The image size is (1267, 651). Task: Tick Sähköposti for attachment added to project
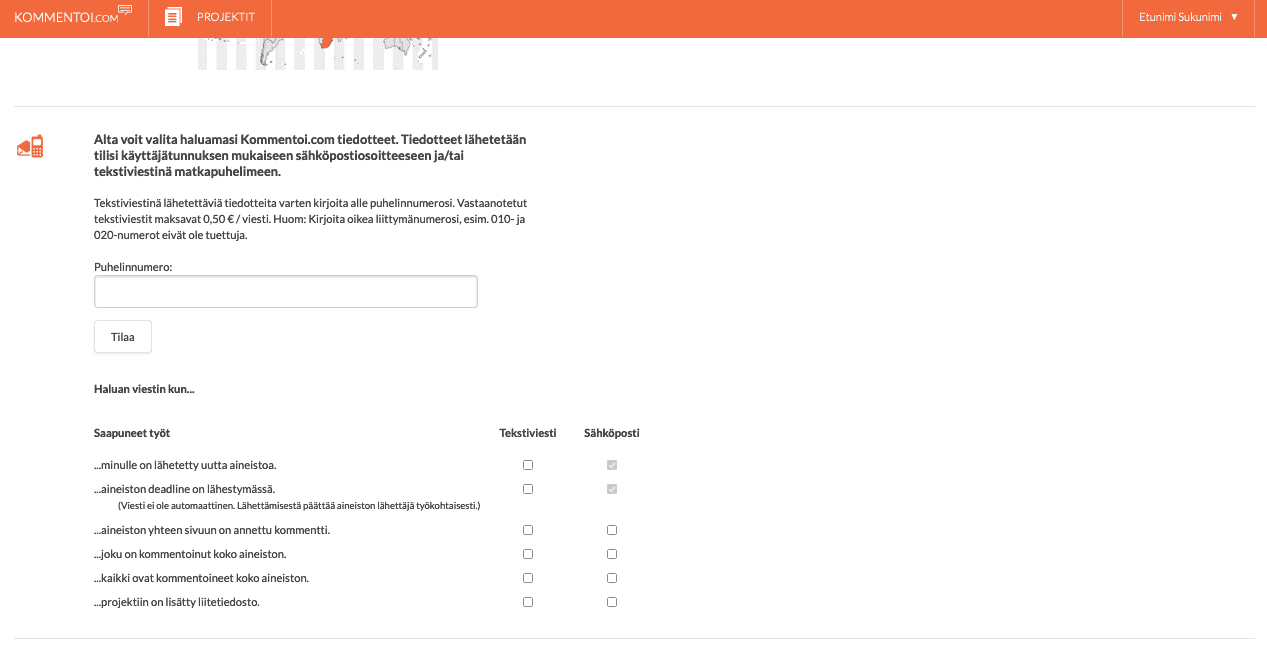tap(612, 602)
